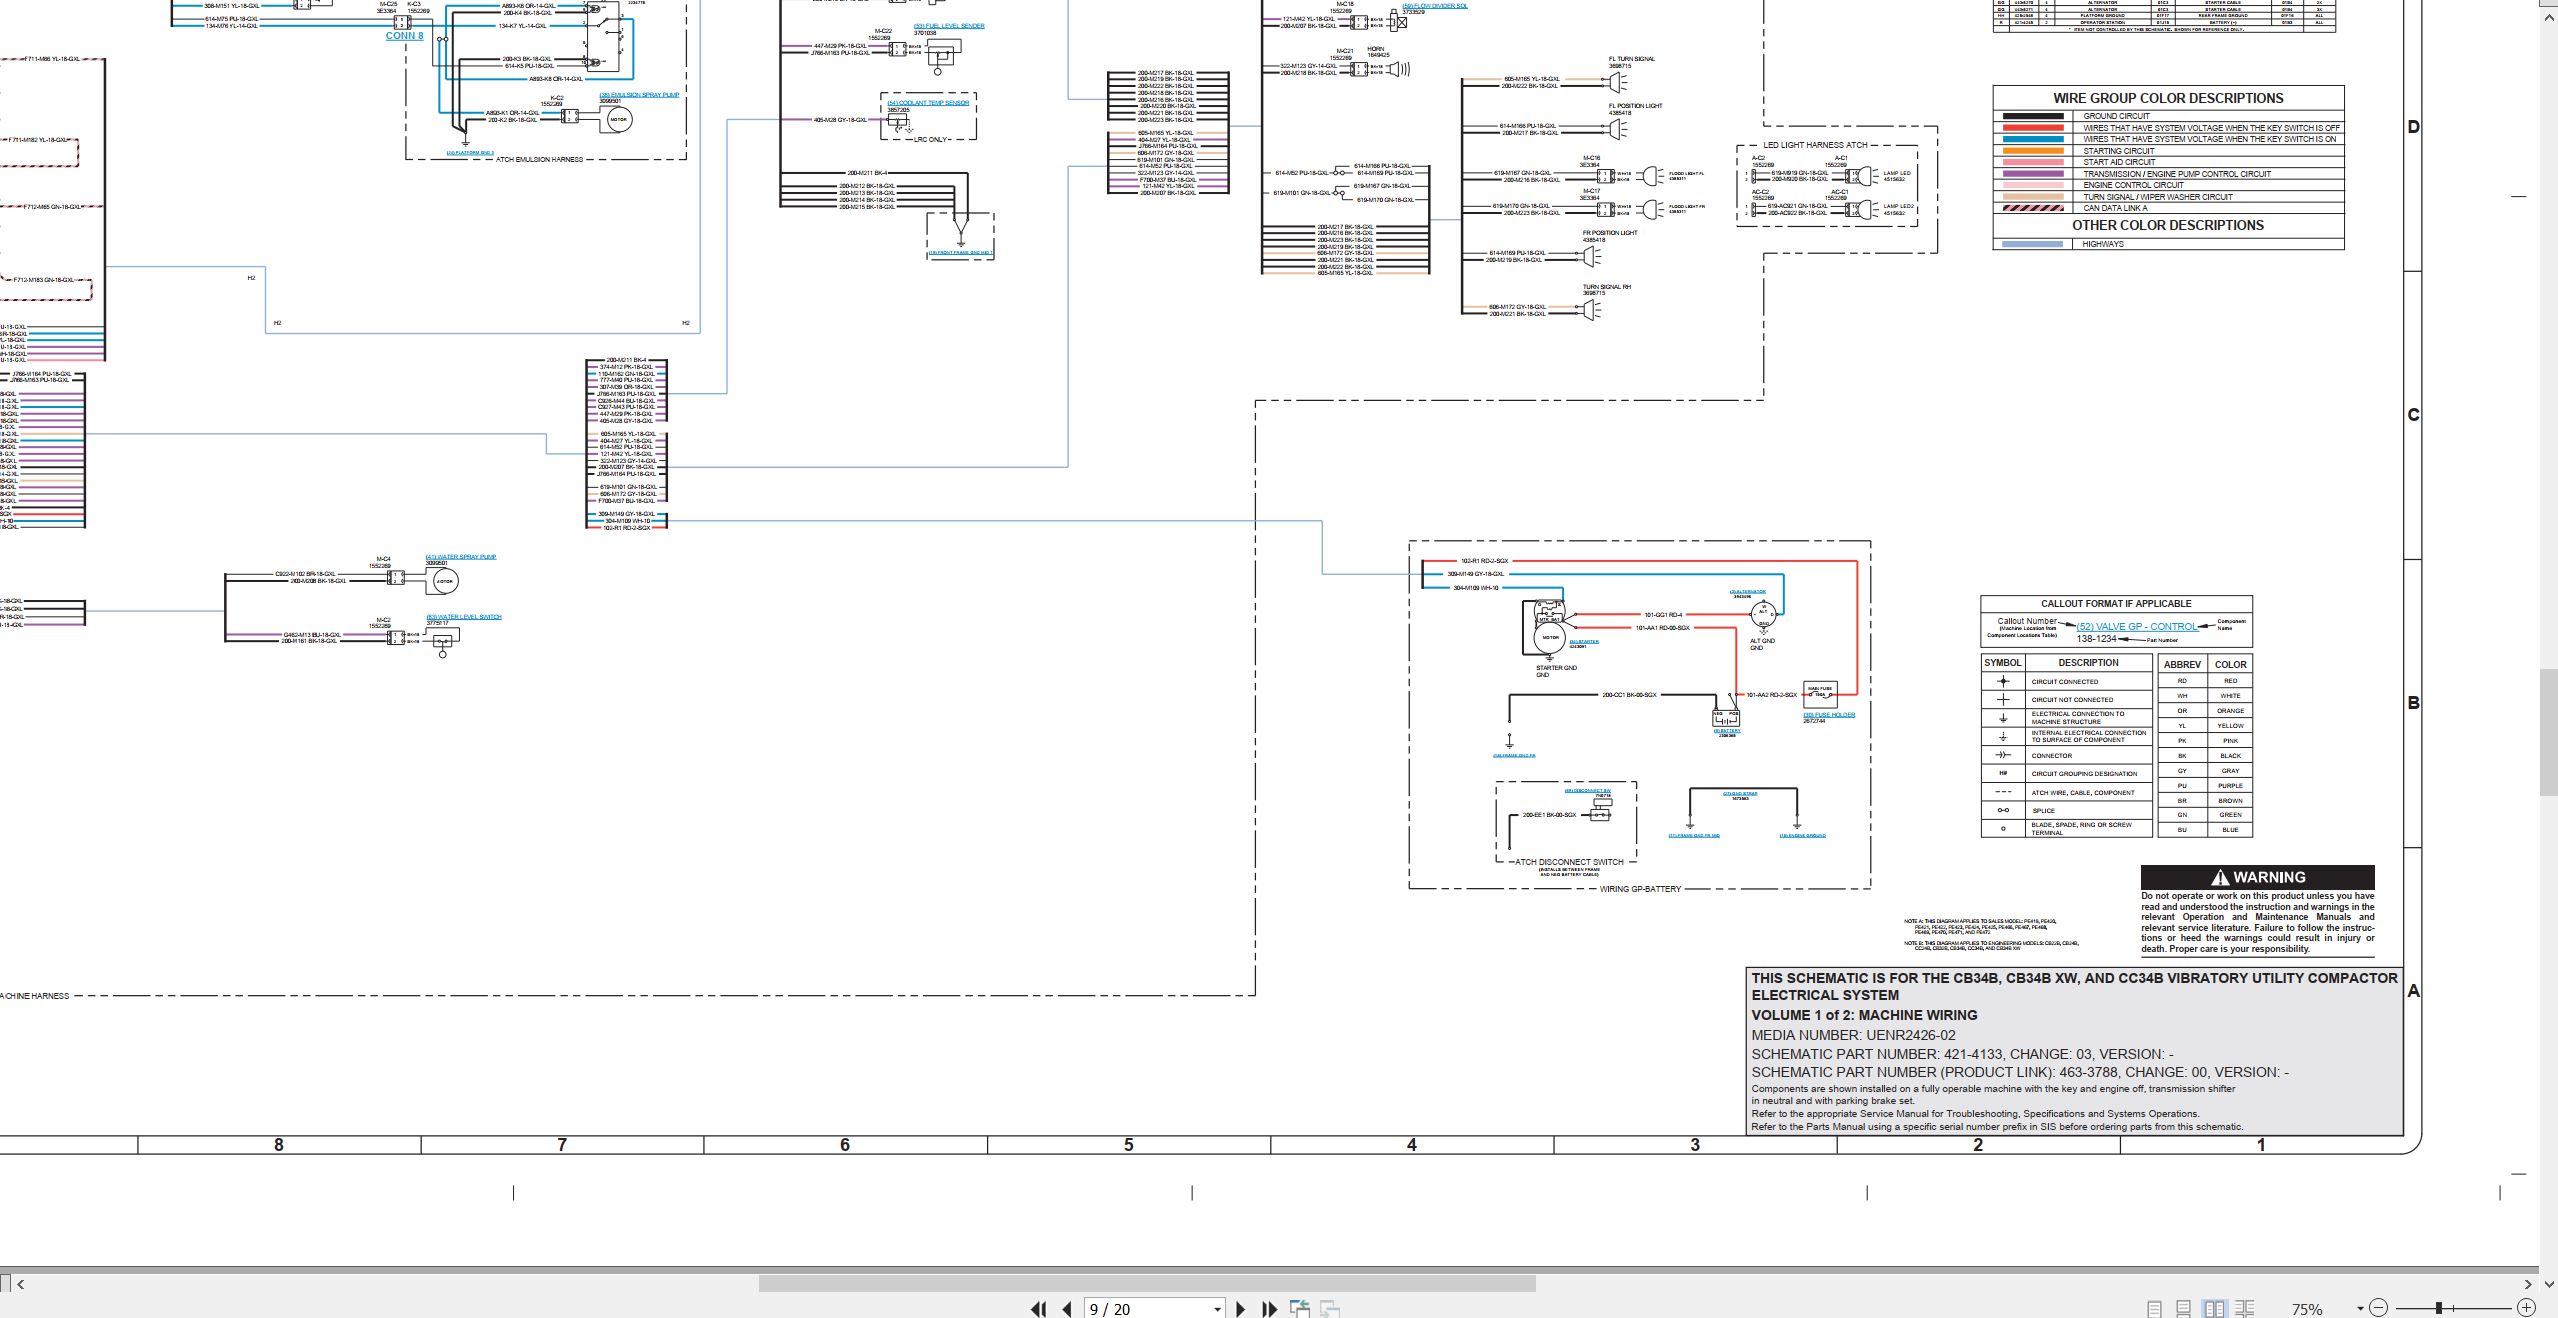The height and width of the screenshot is (1318, 2558).
Task: Go to the next page
Action: click(1241, 1308)
